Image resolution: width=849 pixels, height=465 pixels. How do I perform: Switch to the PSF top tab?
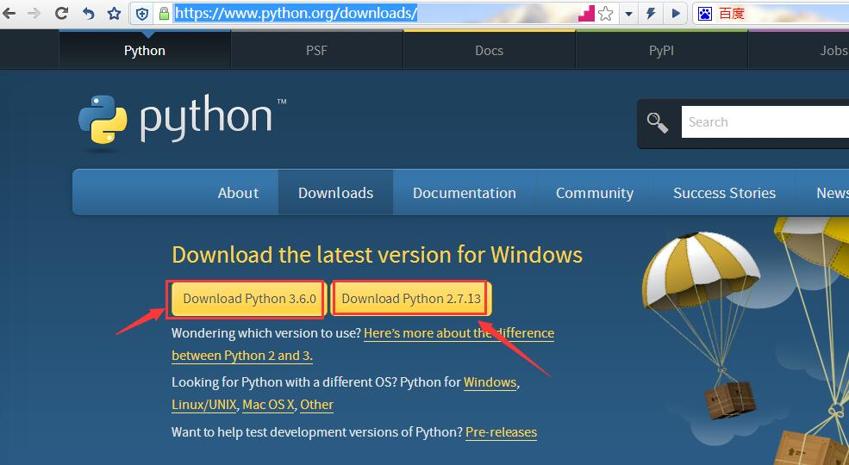[317, 50]
